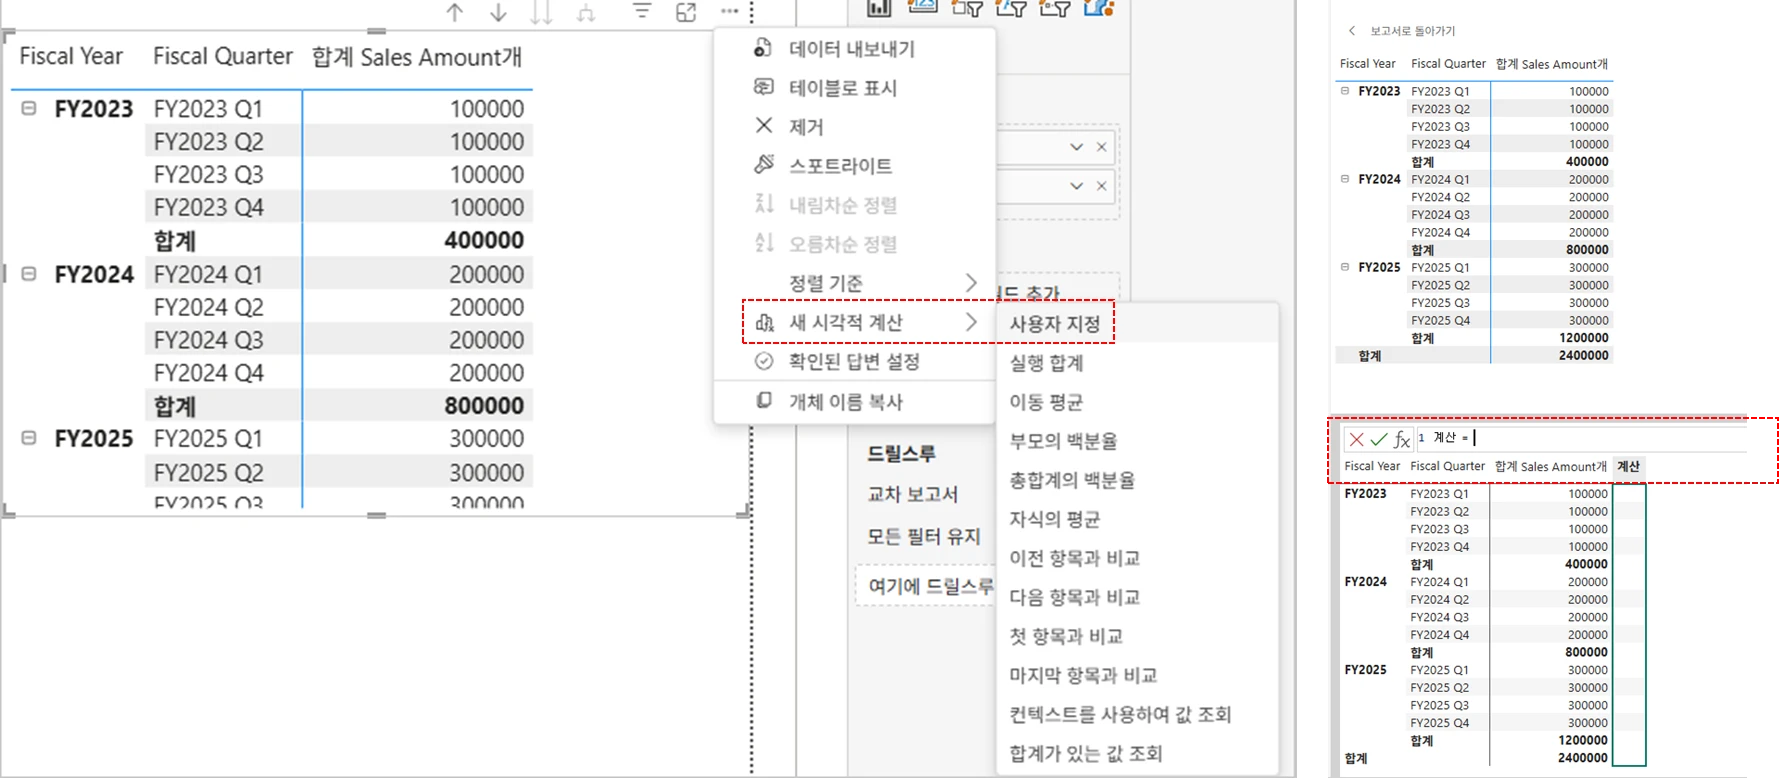Cancel the formula with red X
This screenshot has width=1779, height=778.
(x=1356, y=439)
